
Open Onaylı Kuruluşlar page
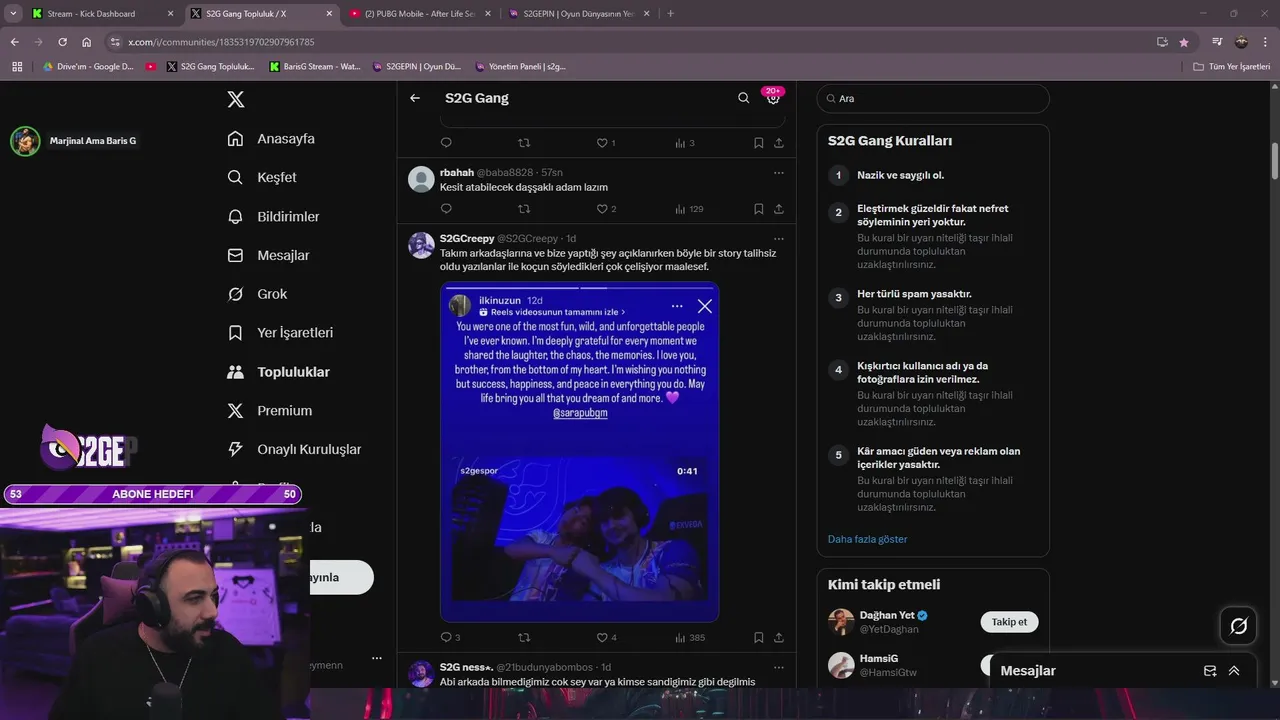pyautogui.click(x=294, y=450)
